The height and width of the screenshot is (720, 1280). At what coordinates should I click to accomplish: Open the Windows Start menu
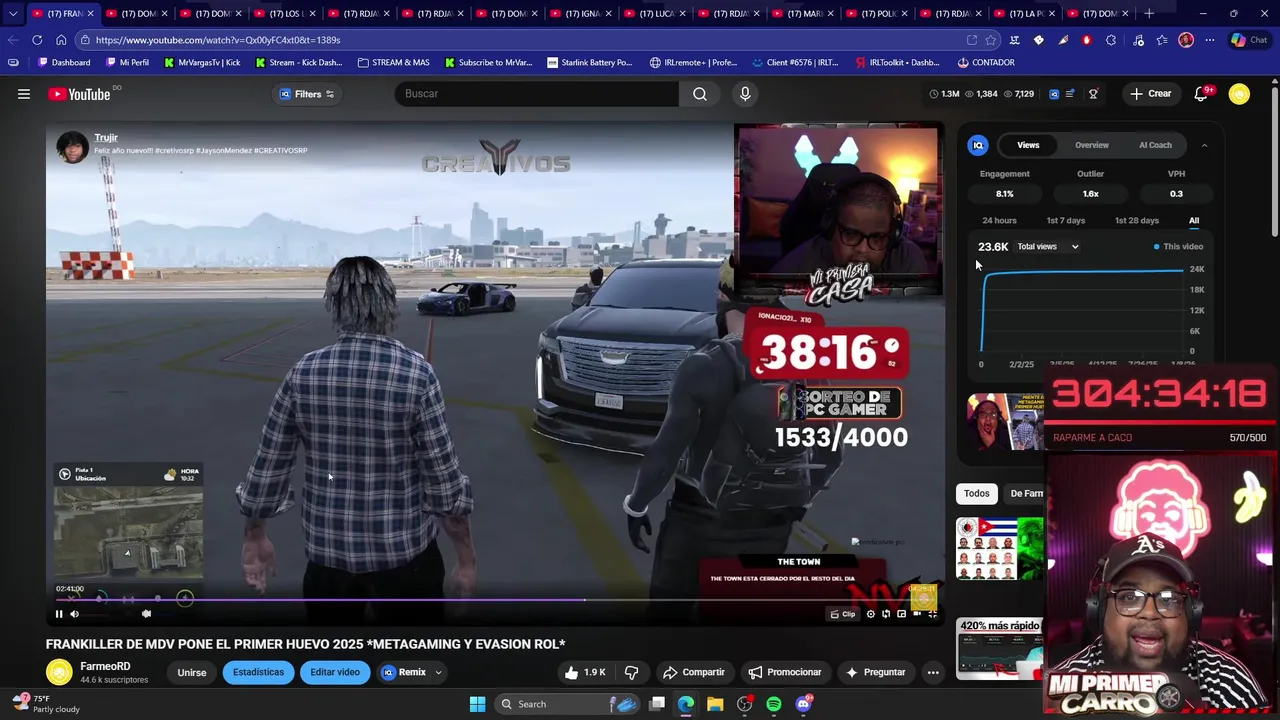tap(477, 704)
